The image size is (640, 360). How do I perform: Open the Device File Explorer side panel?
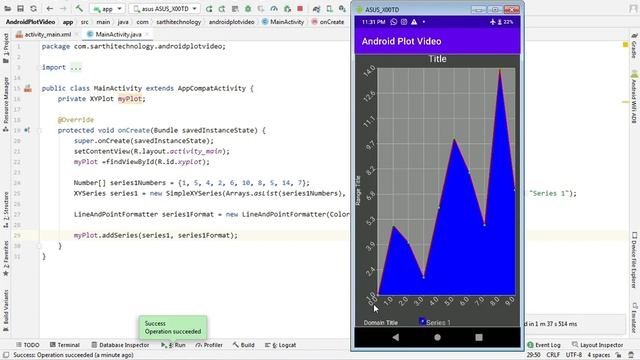pyautogui.click(x=634, y=260)
